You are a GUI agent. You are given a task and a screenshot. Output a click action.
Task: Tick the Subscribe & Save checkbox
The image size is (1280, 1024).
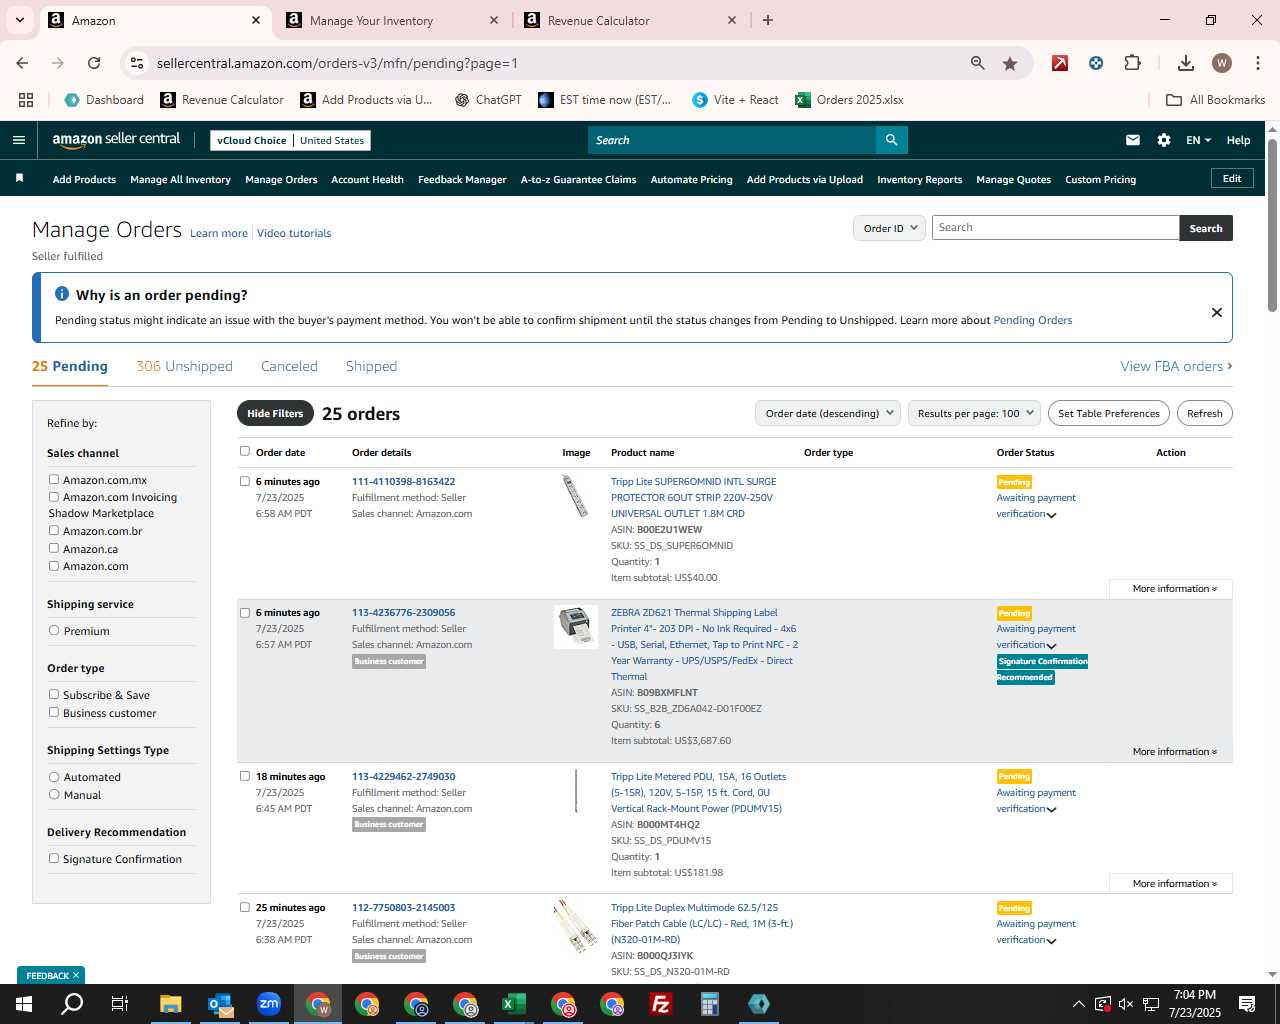(54, 694)
